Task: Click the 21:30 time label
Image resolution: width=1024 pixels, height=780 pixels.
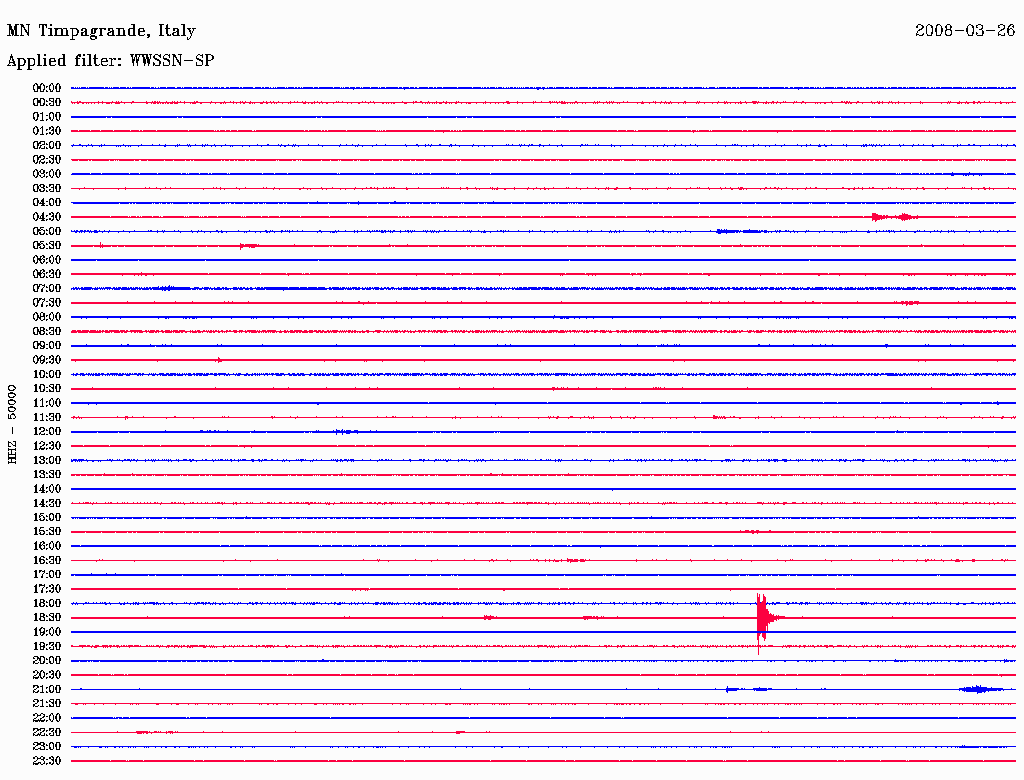Action: [47, 703]
